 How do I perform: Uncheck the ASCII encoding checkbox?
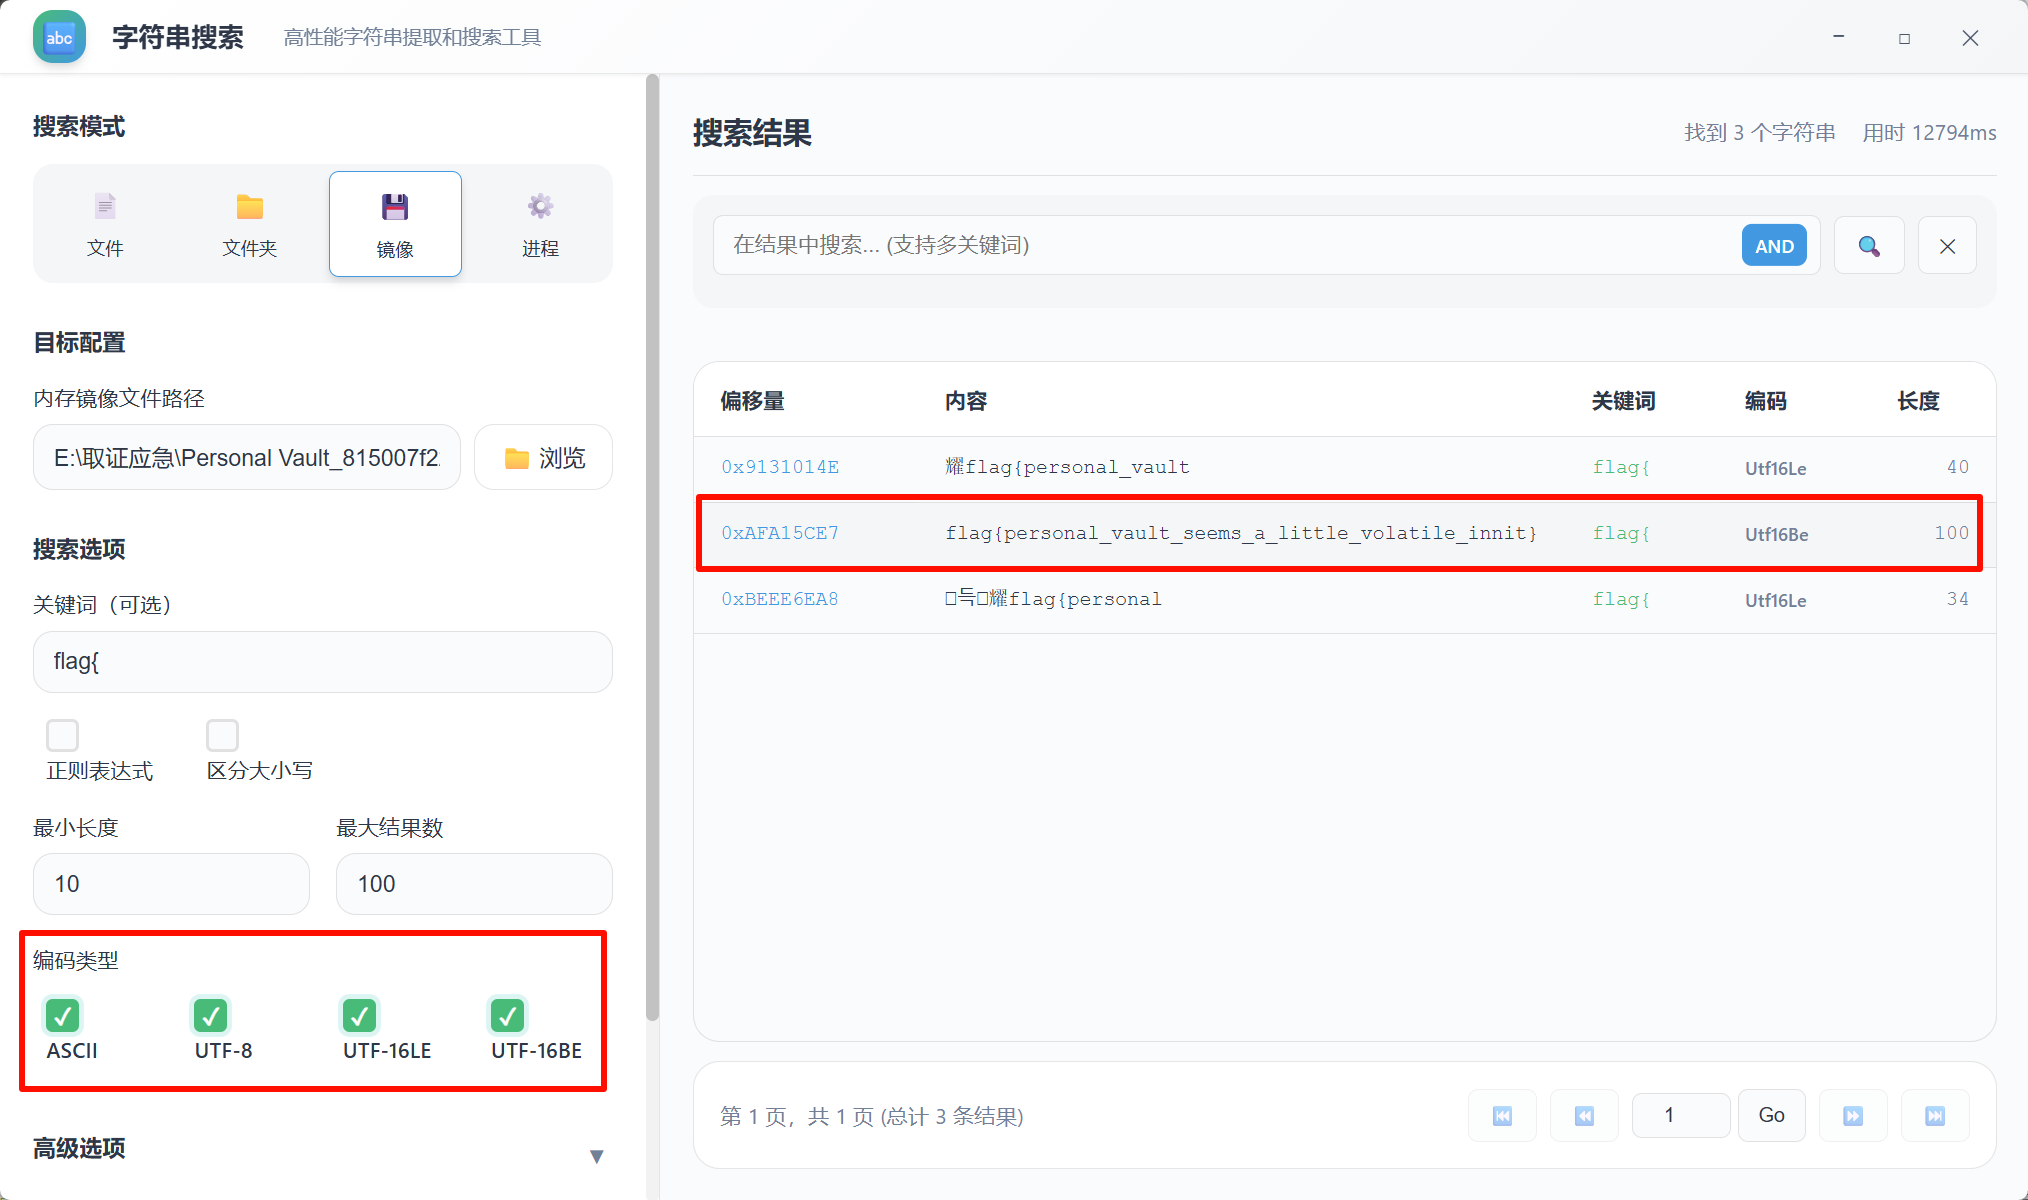tap(63, 1016)
